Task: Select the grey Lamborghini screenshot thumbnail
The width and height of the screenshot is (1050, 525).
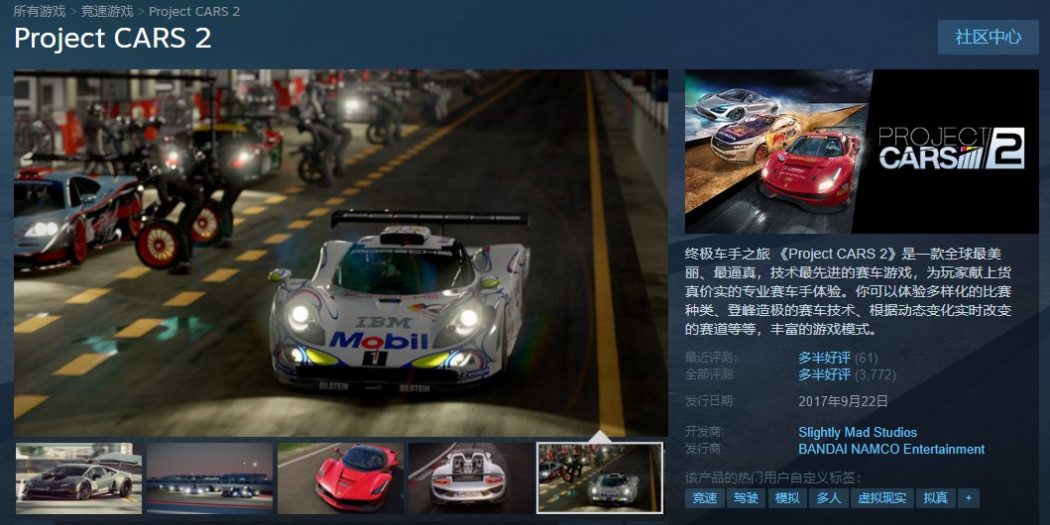Action: point(78,478)
